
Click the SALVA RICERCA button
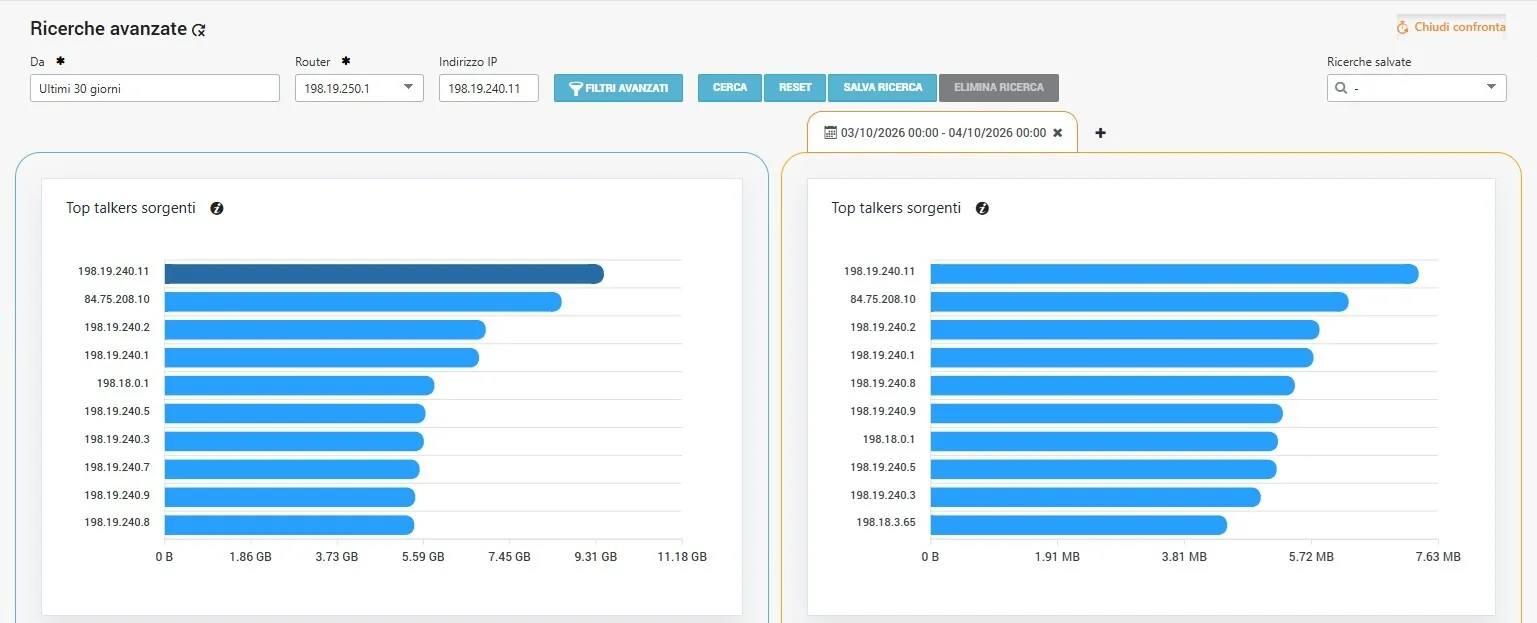click(x=883, y=88)
